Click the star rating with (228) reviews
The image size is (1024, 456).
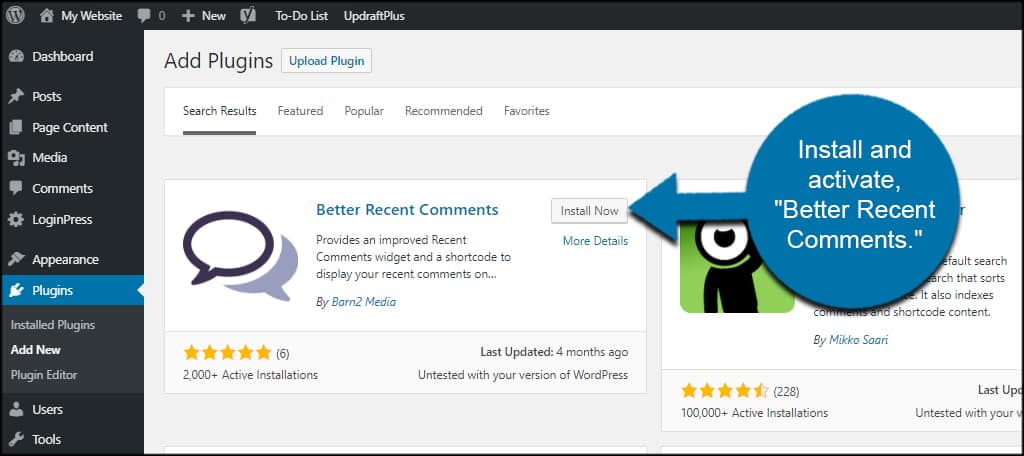point(725,391)
